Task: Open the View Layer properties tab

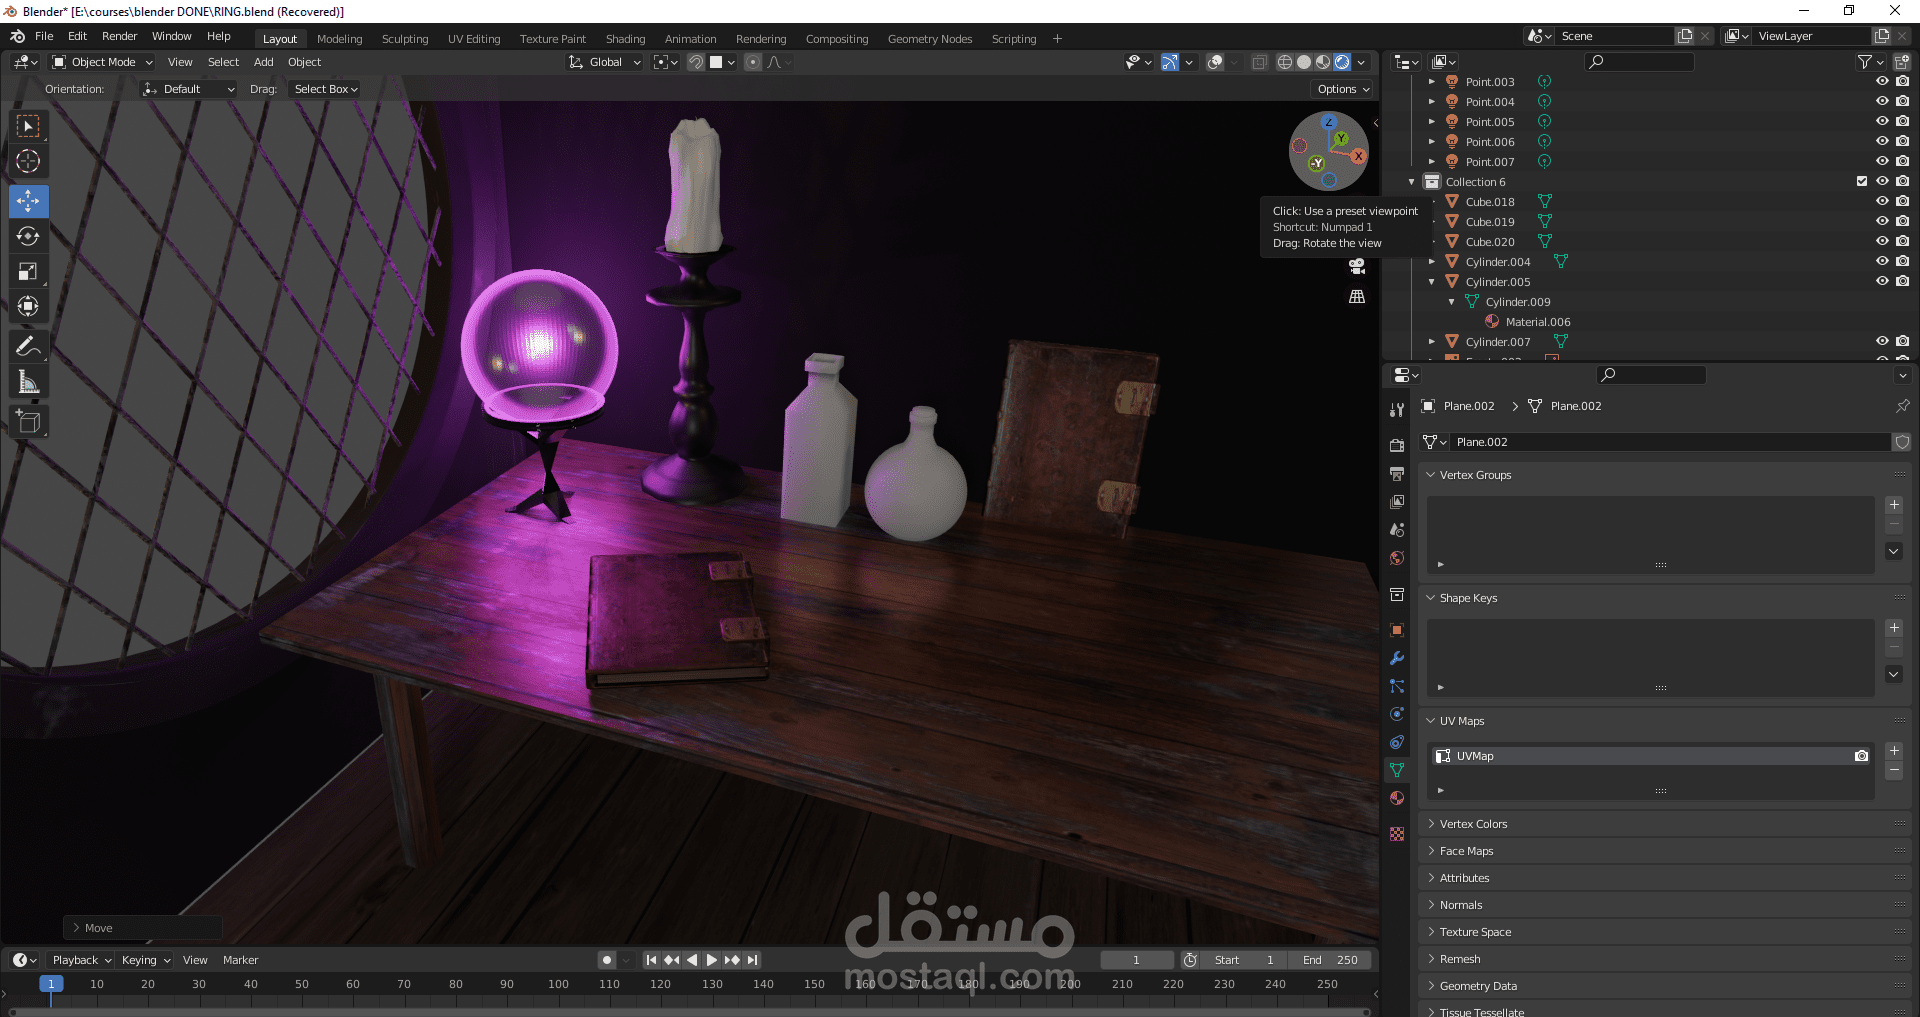Action: point(1397,501)
